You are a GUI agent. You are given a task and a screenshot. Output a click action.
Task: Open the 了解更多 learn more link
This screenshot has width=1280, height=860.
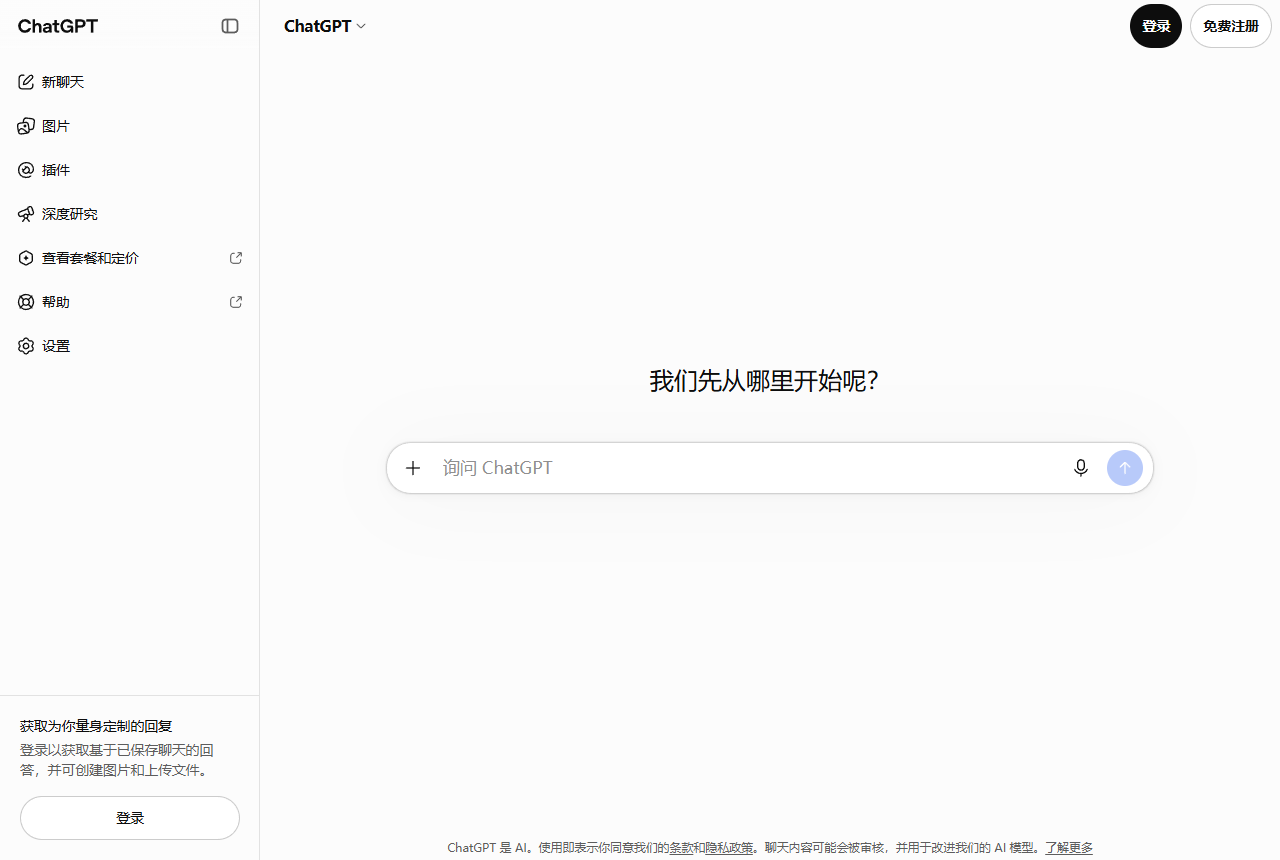[1069, 848]
